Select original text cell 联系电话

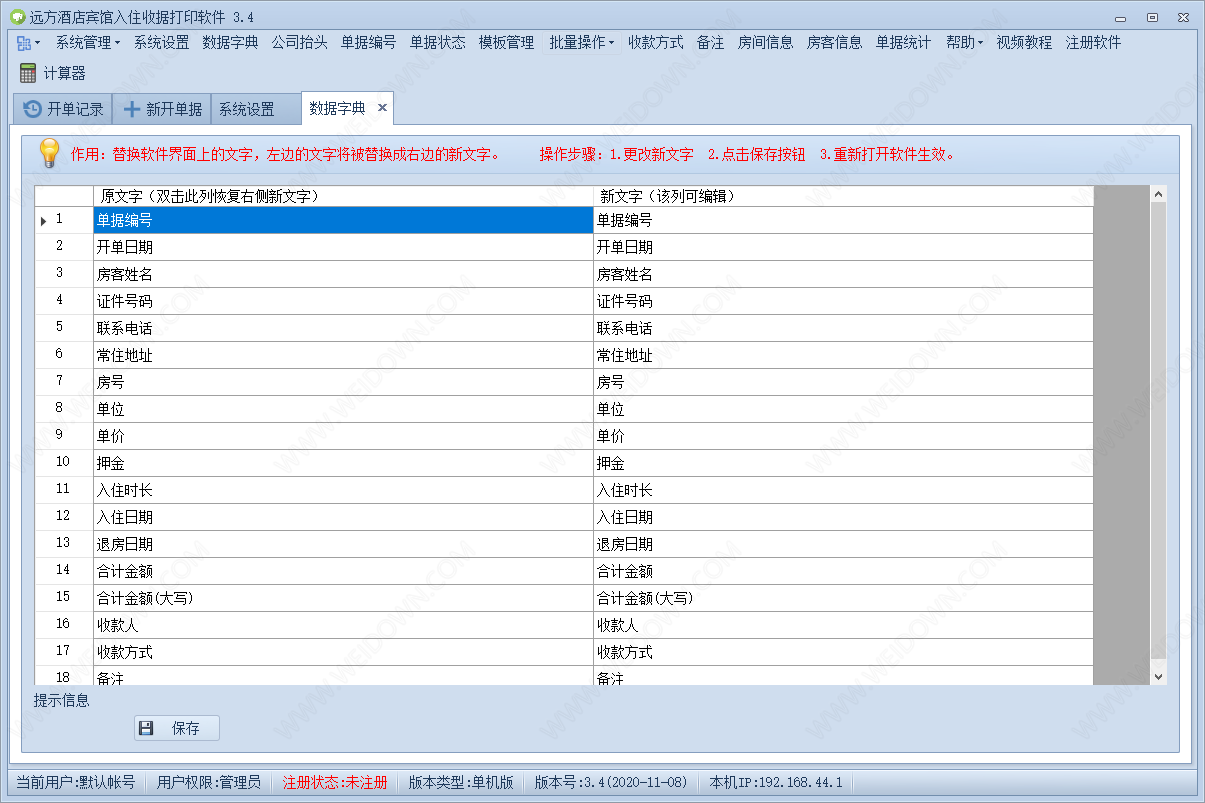343,328
